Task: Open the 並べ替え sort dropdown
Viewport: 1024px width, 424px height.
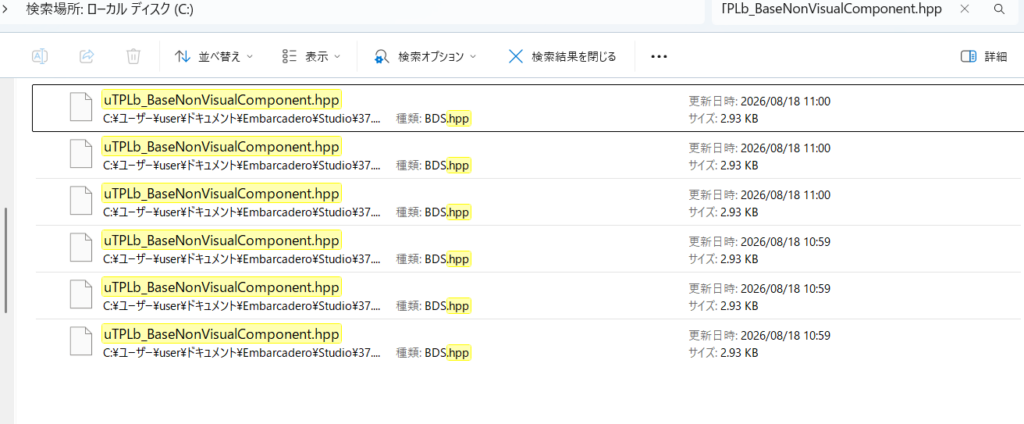Action: [214, 57]
